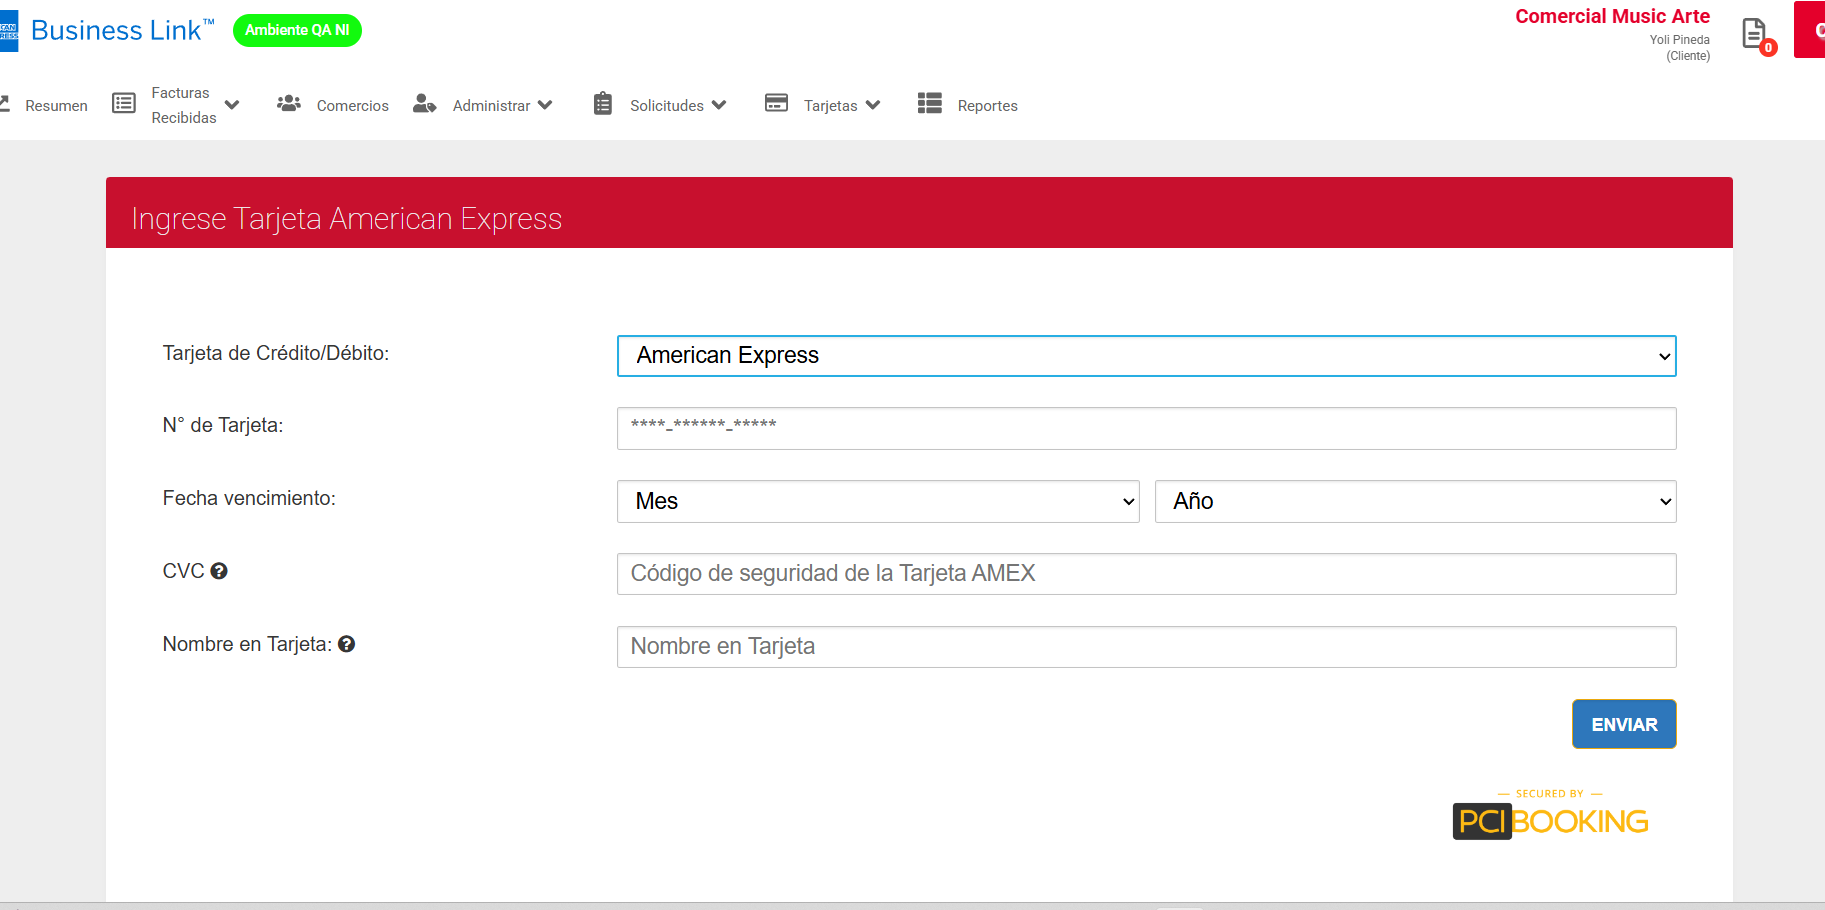The image size is (1825, 910).
Task: Open the Reportes menu item
Action: pyautogui.click(x=987, y=106)
